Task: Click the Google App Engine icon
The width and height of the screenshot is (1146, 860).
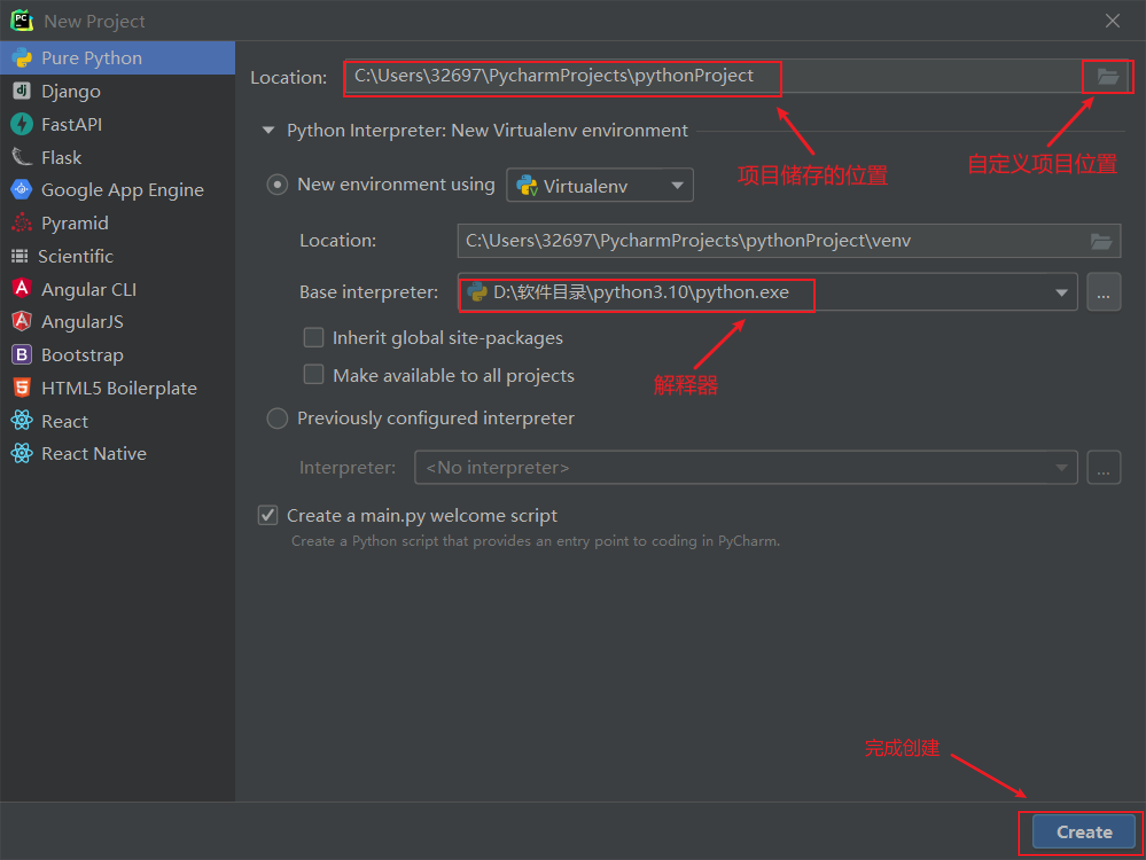Action: pyautogui.click(x=22, y=190)
